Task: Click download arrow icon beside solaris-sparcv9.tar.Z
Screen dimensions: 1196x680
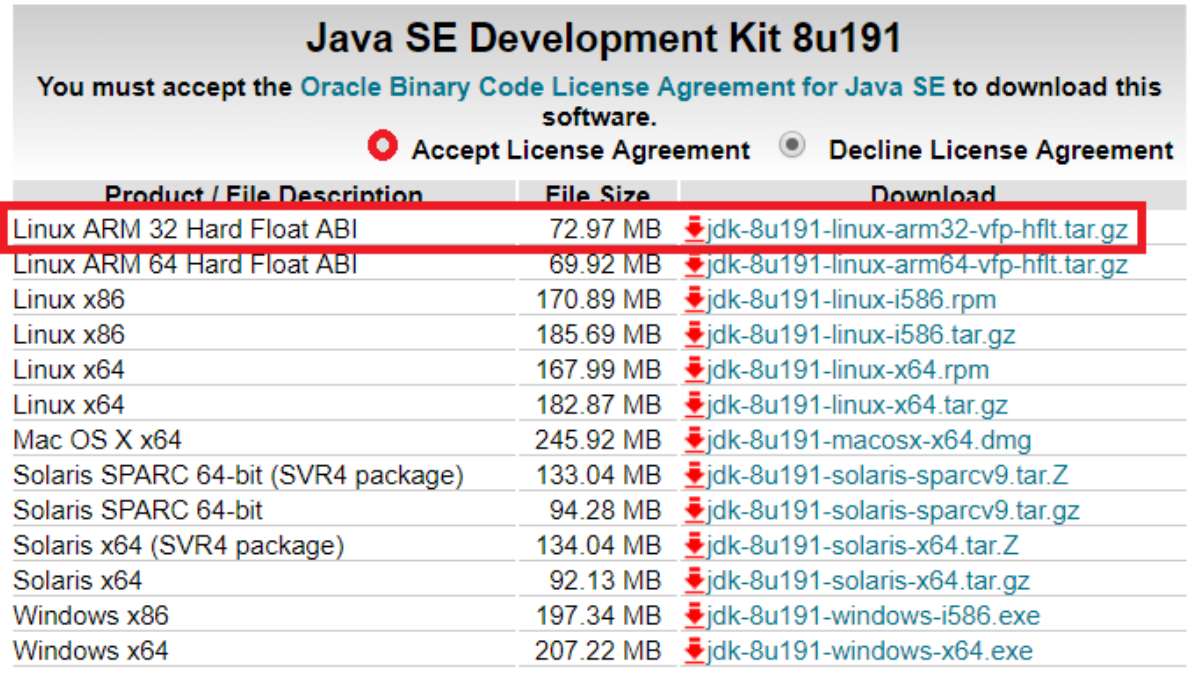Action: [694, 474]
